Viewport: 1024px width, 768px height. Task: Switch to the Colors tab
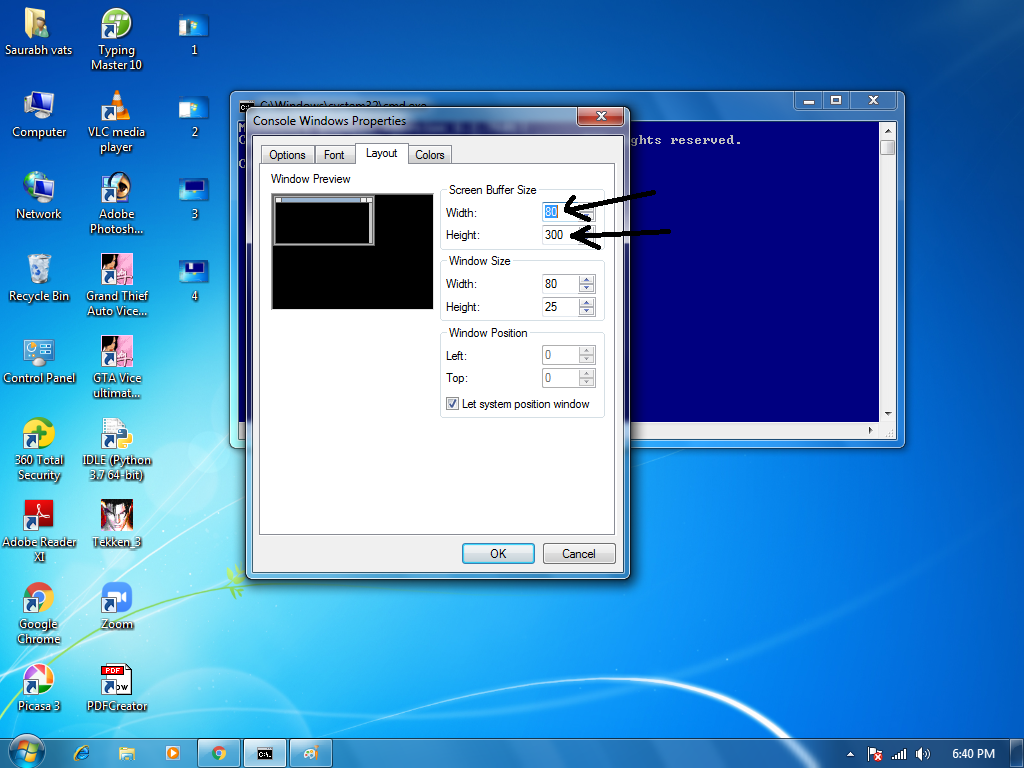[x=430, y=155]
